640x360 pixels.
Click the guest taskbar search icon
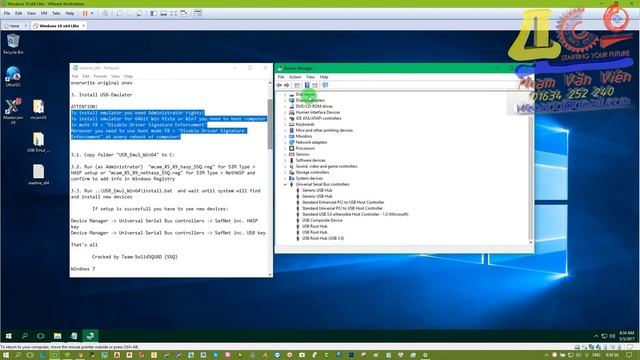pyautogui.click(x=24, y=336)
